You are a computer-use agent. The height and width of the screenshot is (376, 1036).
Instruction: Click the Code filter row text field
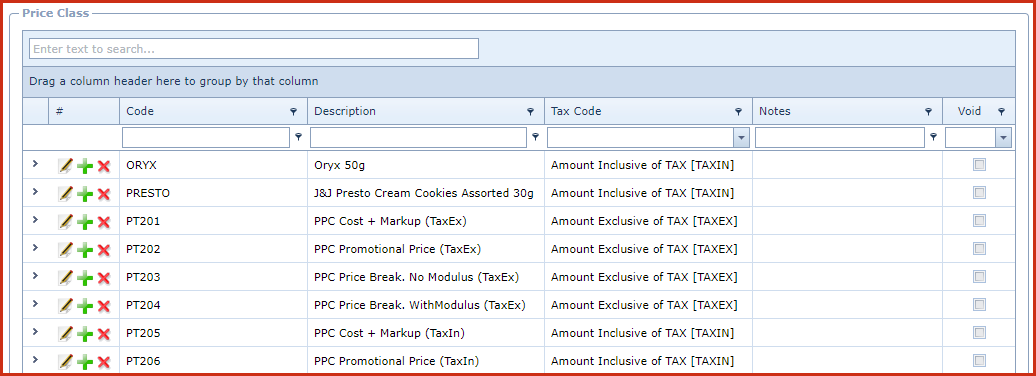[206, 137]
